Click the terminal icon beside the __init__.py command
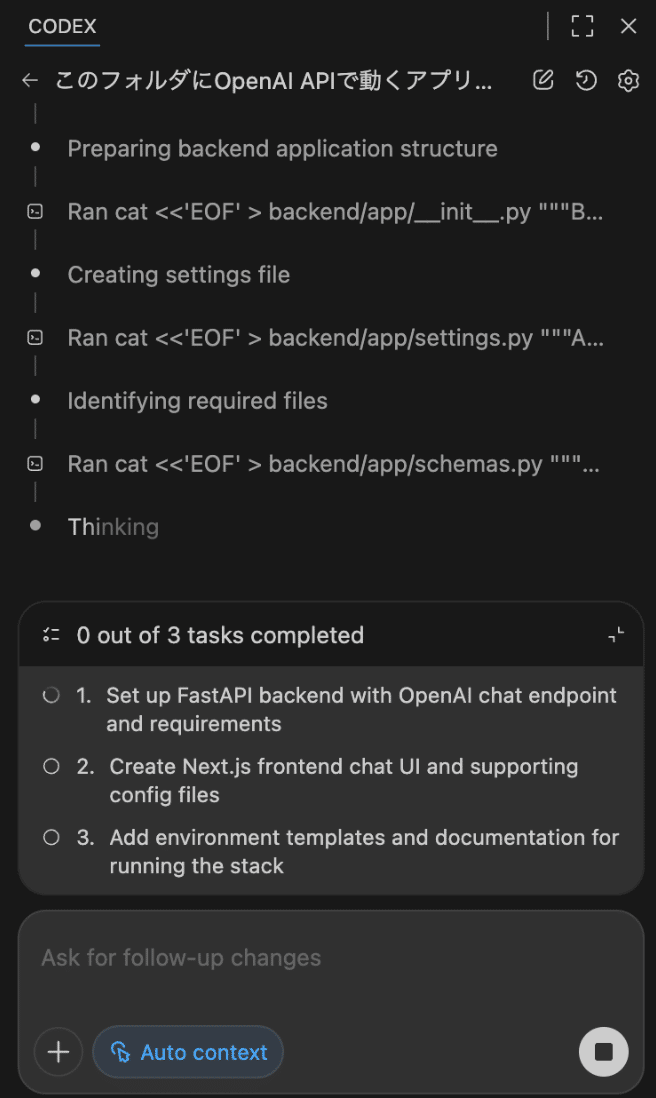656x1098 pixels. coord(35,212)
